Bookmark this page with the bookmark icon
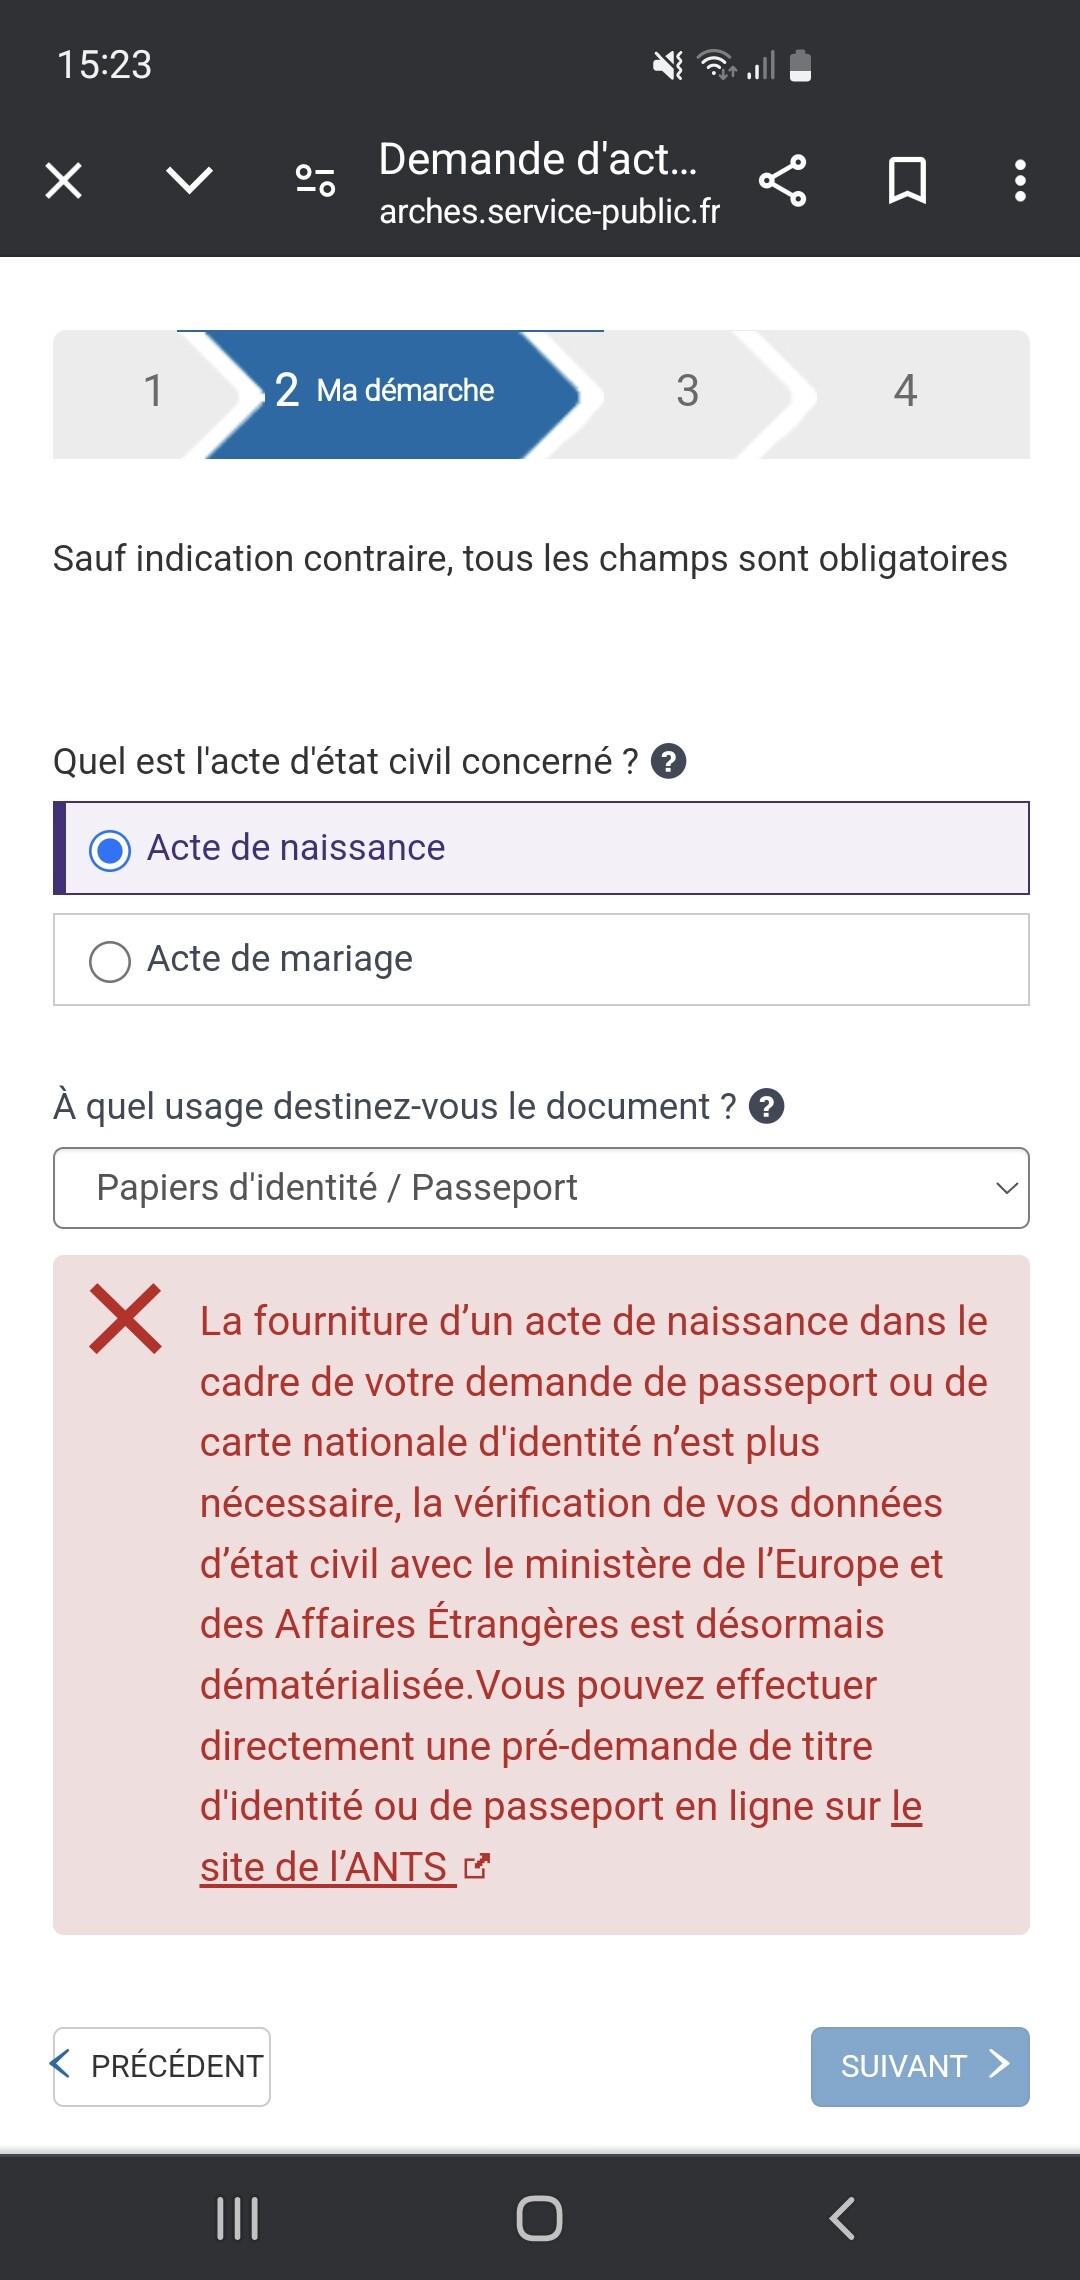 point(908,181)
